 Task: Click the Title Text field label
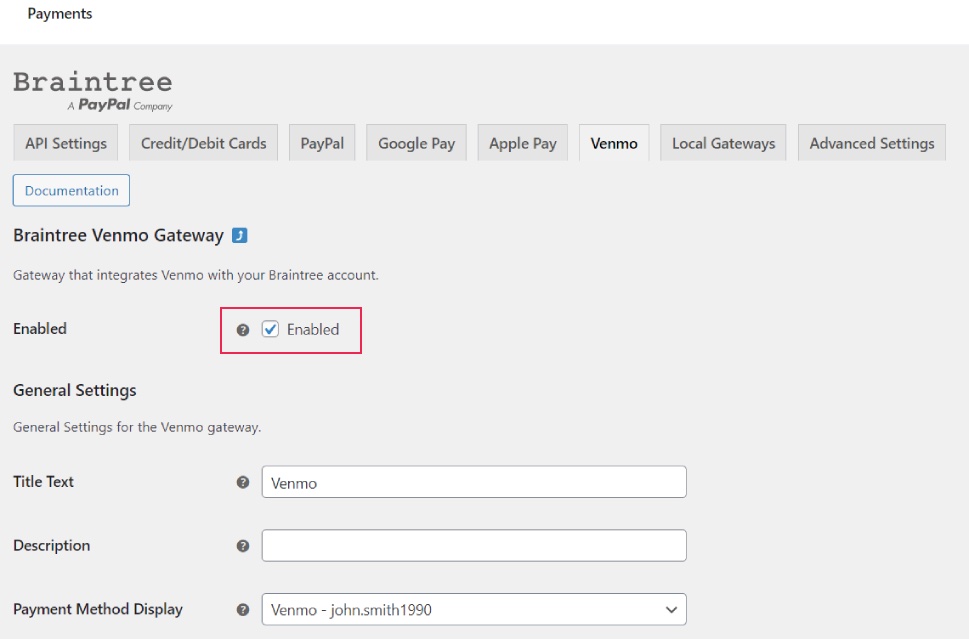43,482
